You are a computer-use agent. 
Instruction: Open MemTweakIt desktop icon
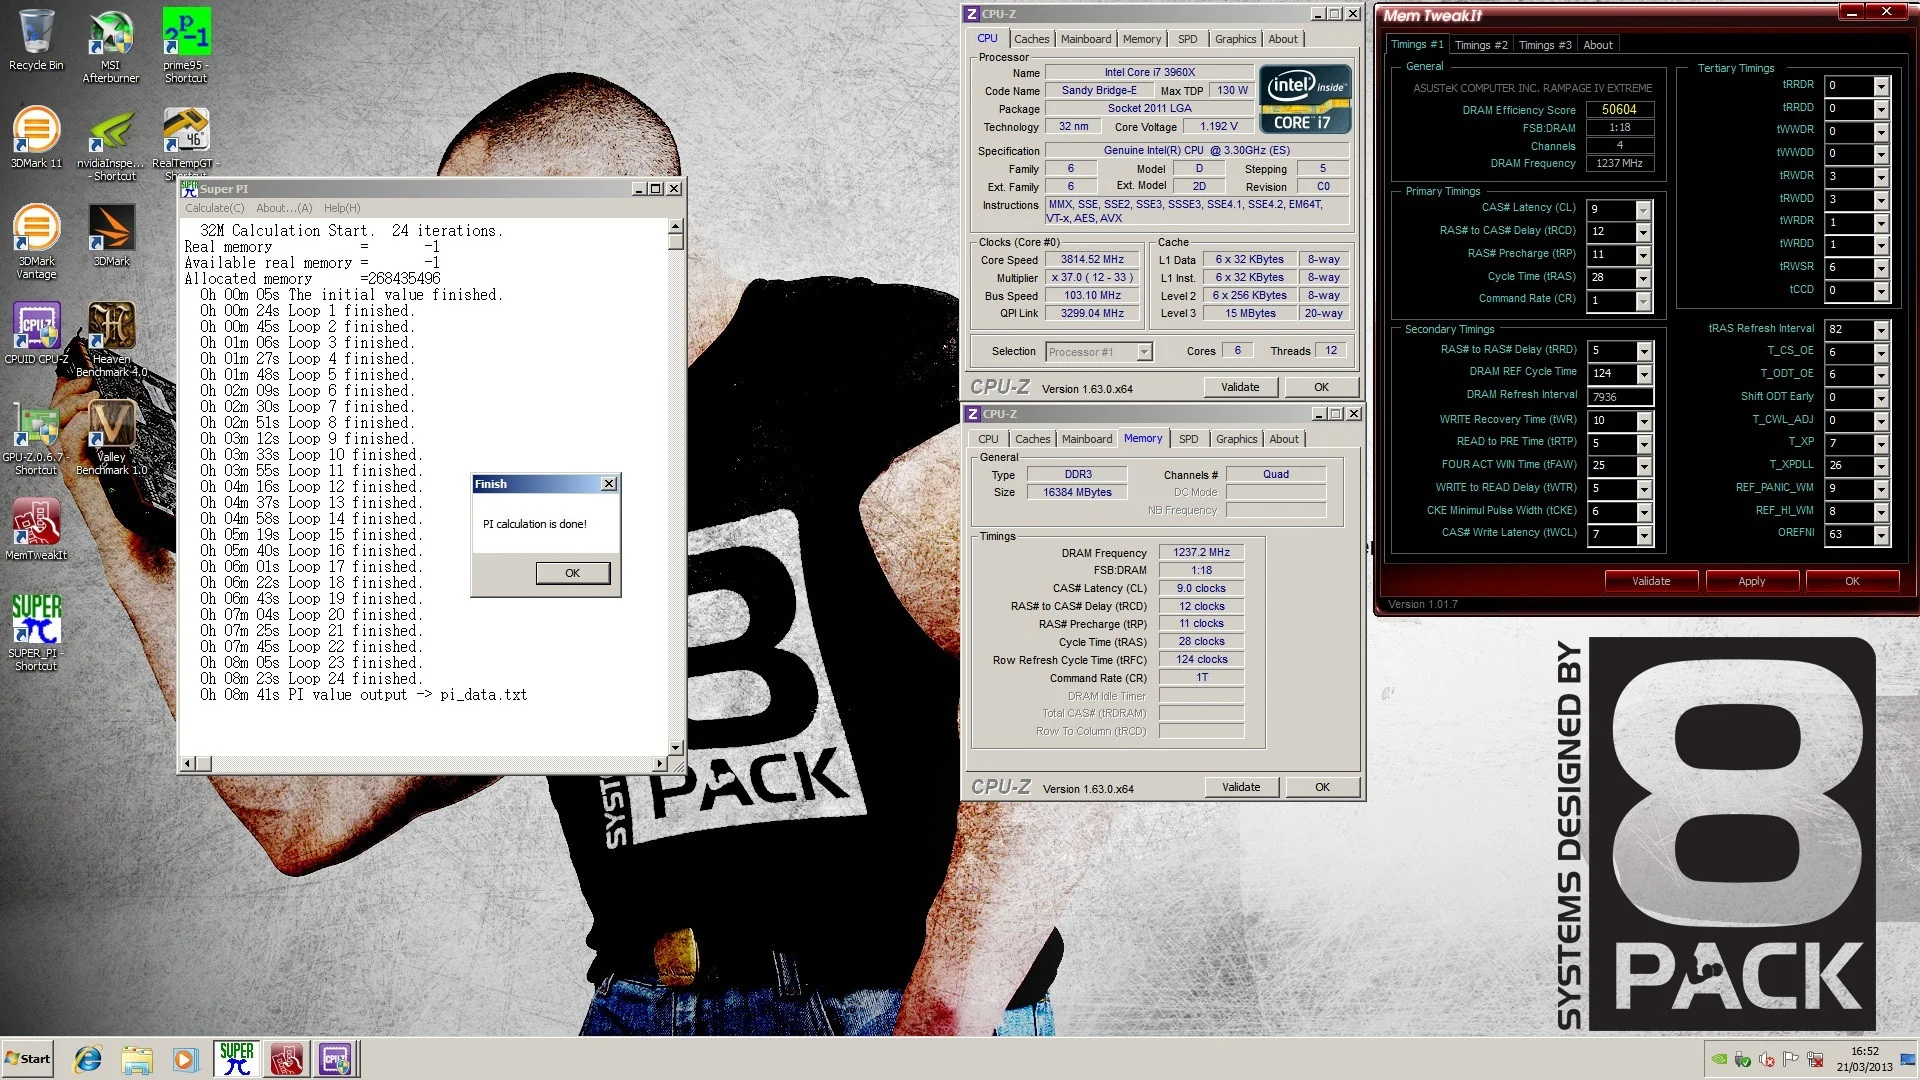point(36,529)
